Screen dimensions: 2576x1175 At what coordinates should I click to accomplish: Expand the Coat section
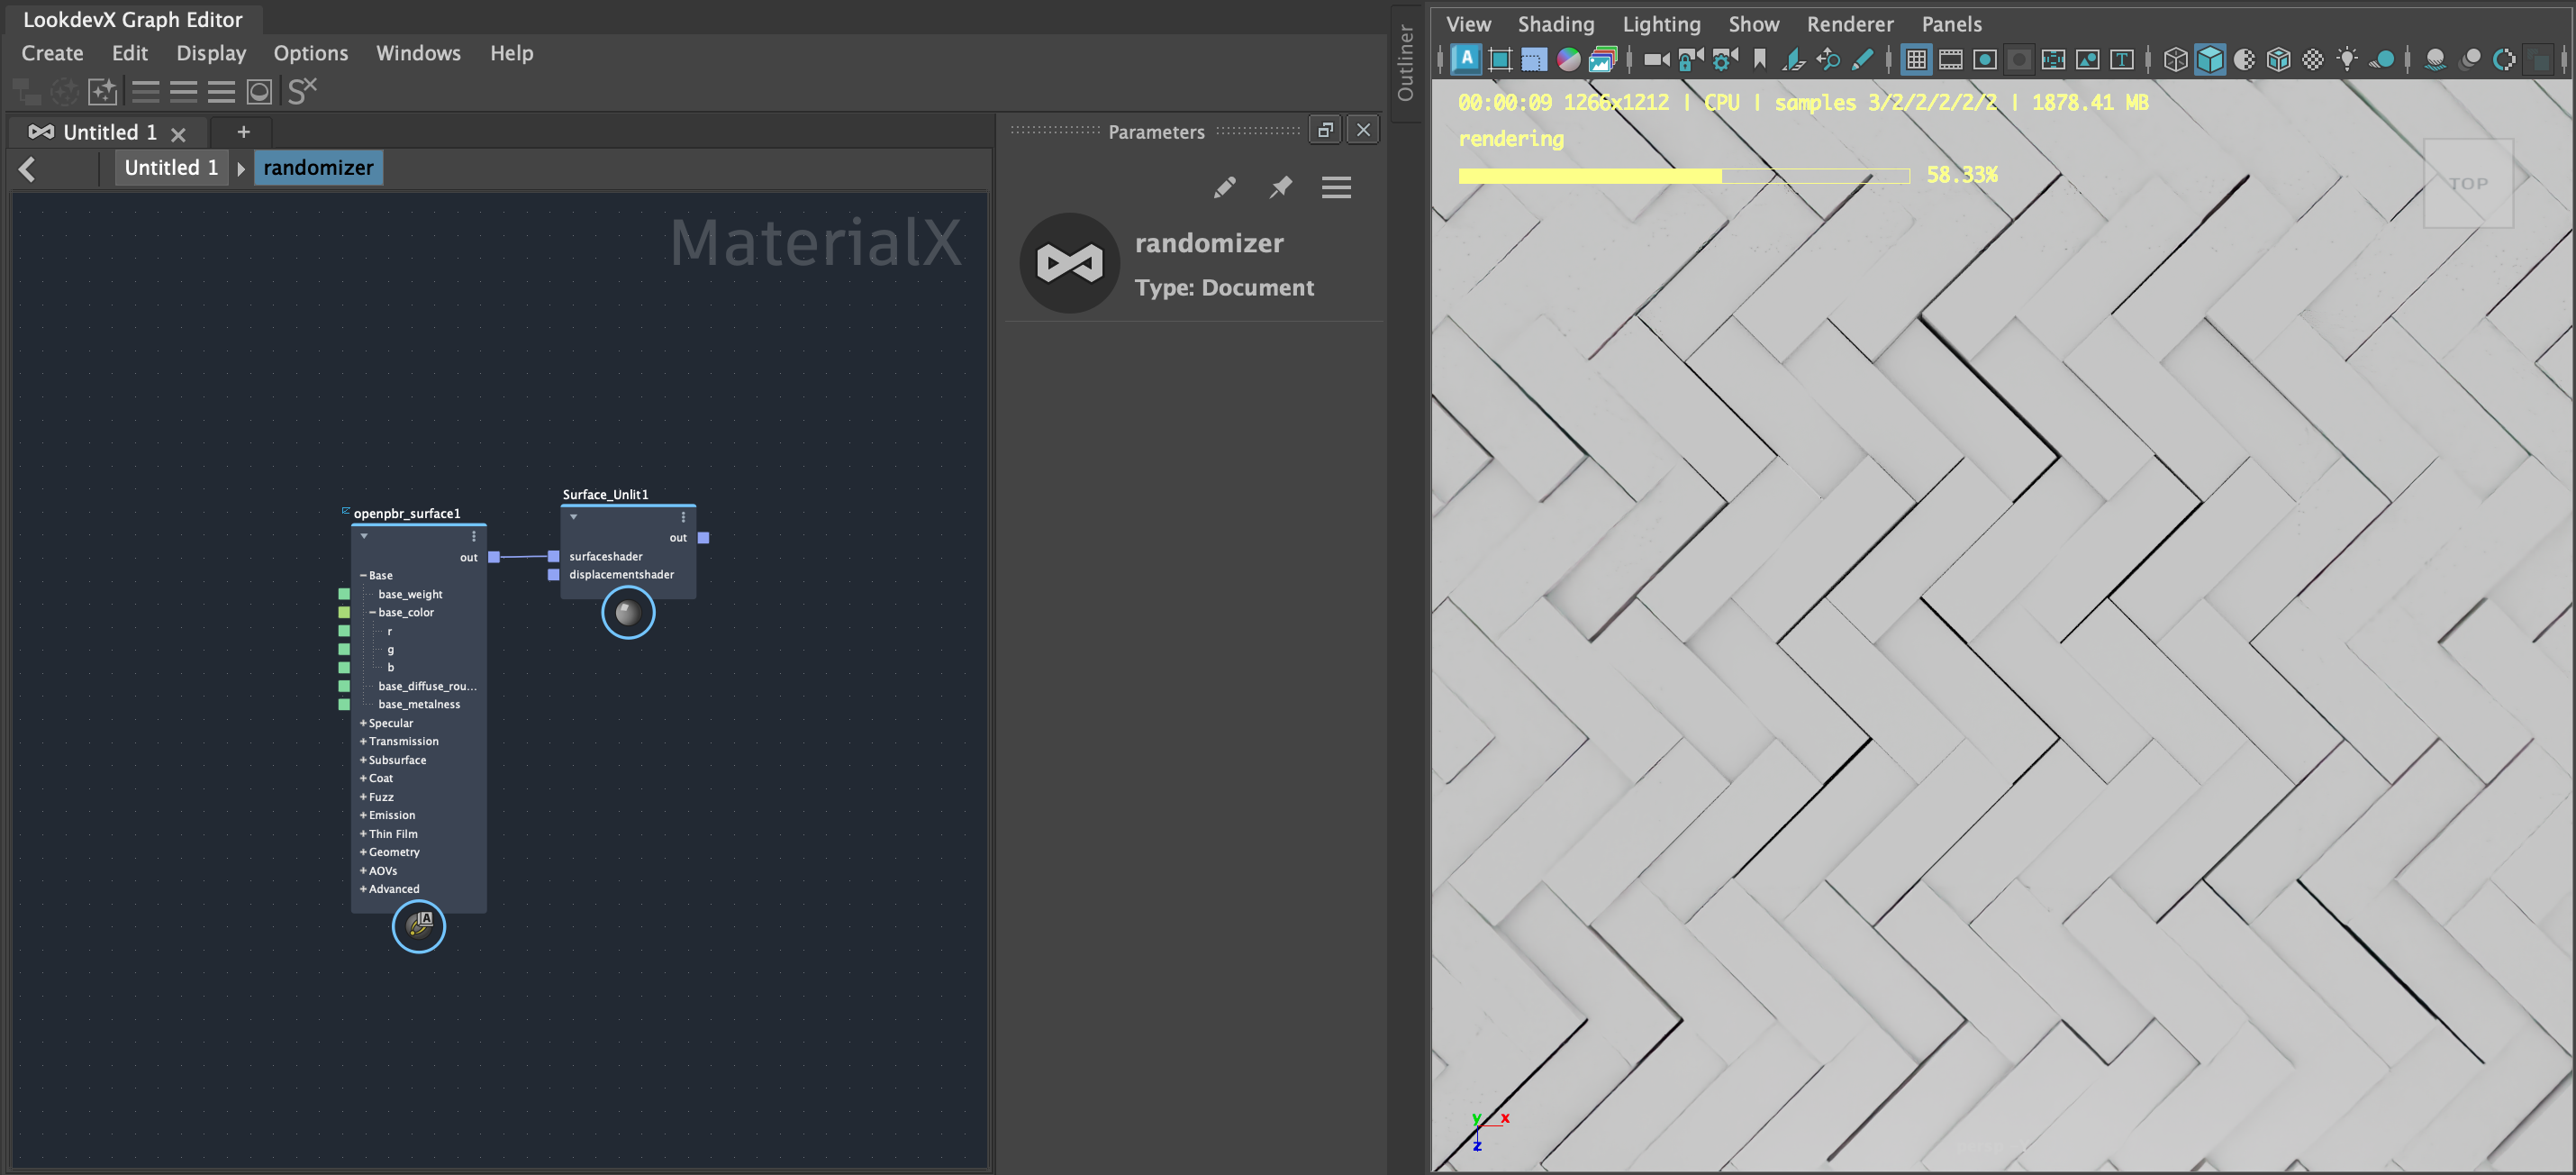coord(363,778)
